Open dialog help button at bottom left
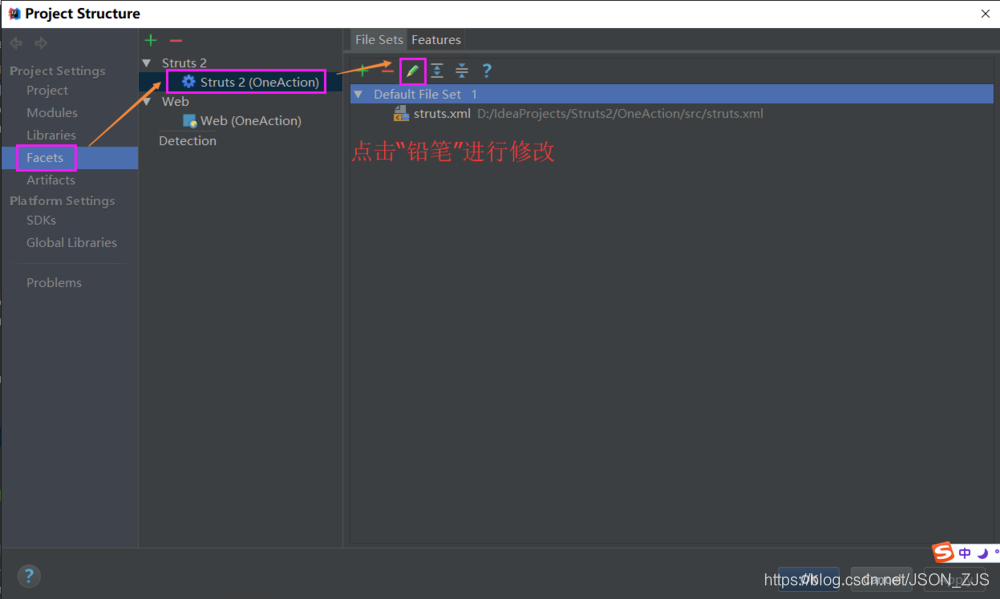1000x599 pixels. [29, 576]
